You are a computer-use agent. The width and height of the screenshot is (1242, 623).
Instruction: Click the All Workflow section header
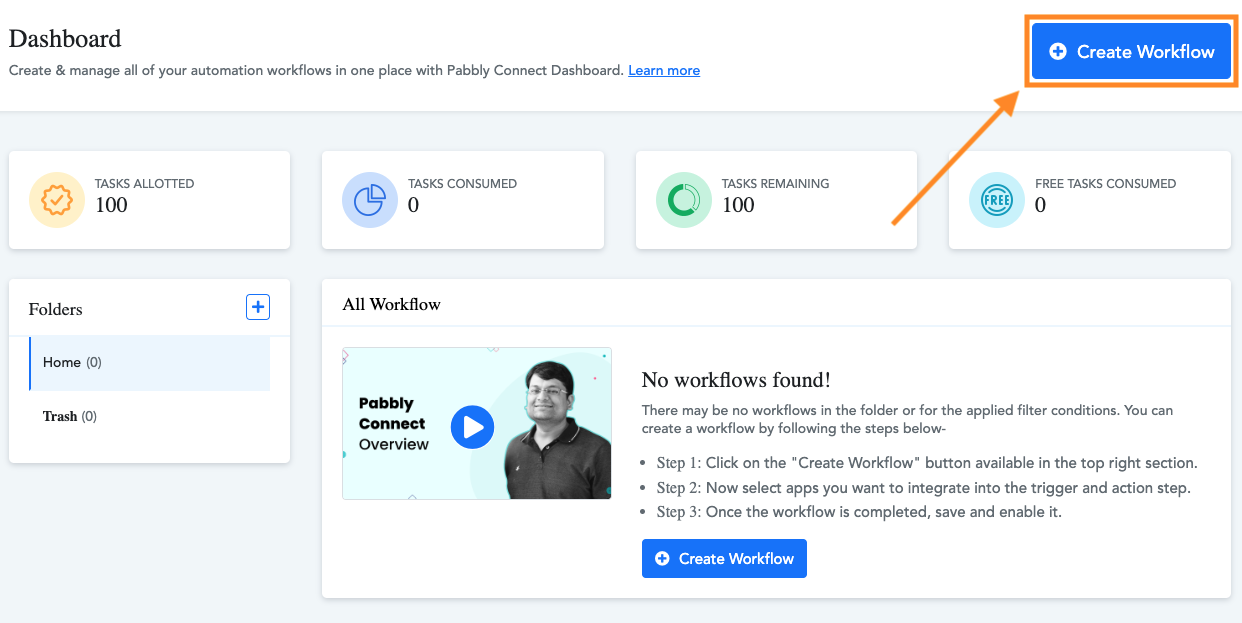[390, 303]
